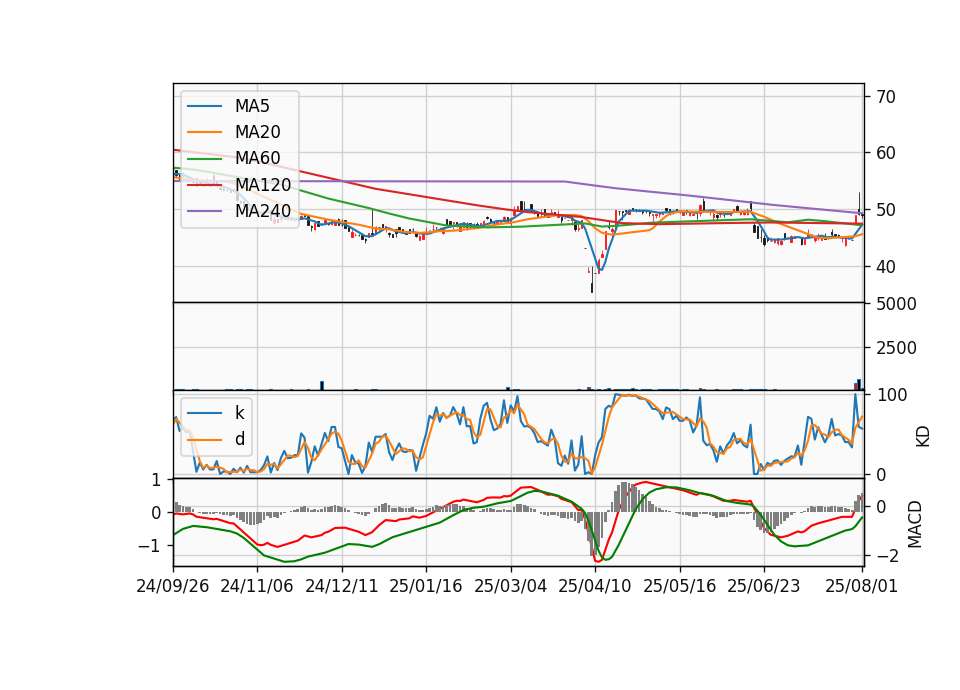The height and width of the screenshot is (690, 960).
Task: Click the 25/03/04 date label
Action: pos(511,586)
